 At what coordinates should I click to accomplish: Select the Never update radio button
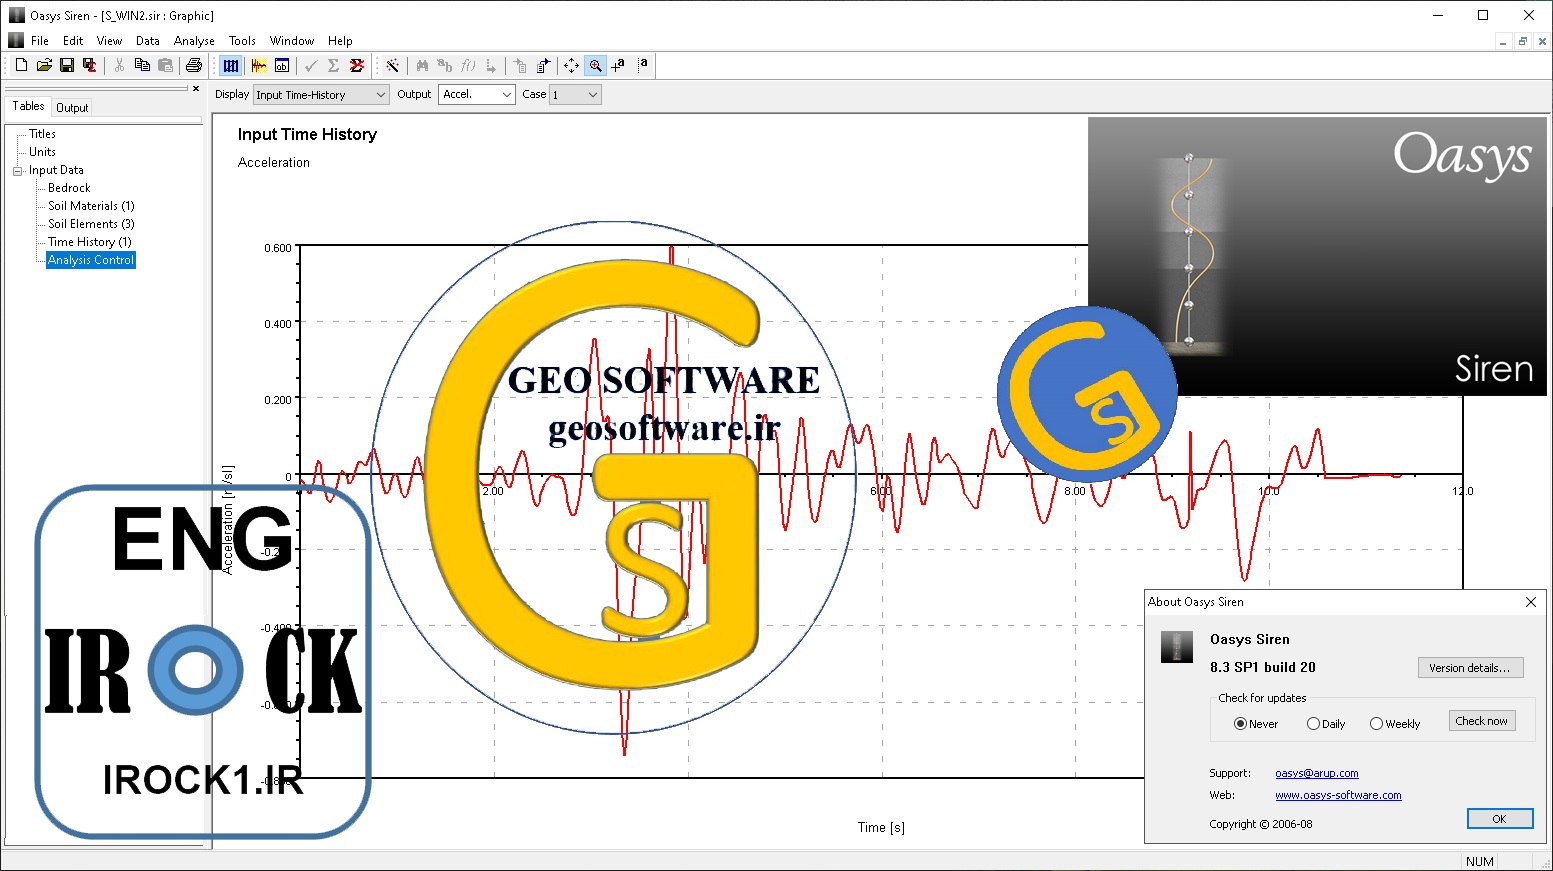[x=1240, y=724]
